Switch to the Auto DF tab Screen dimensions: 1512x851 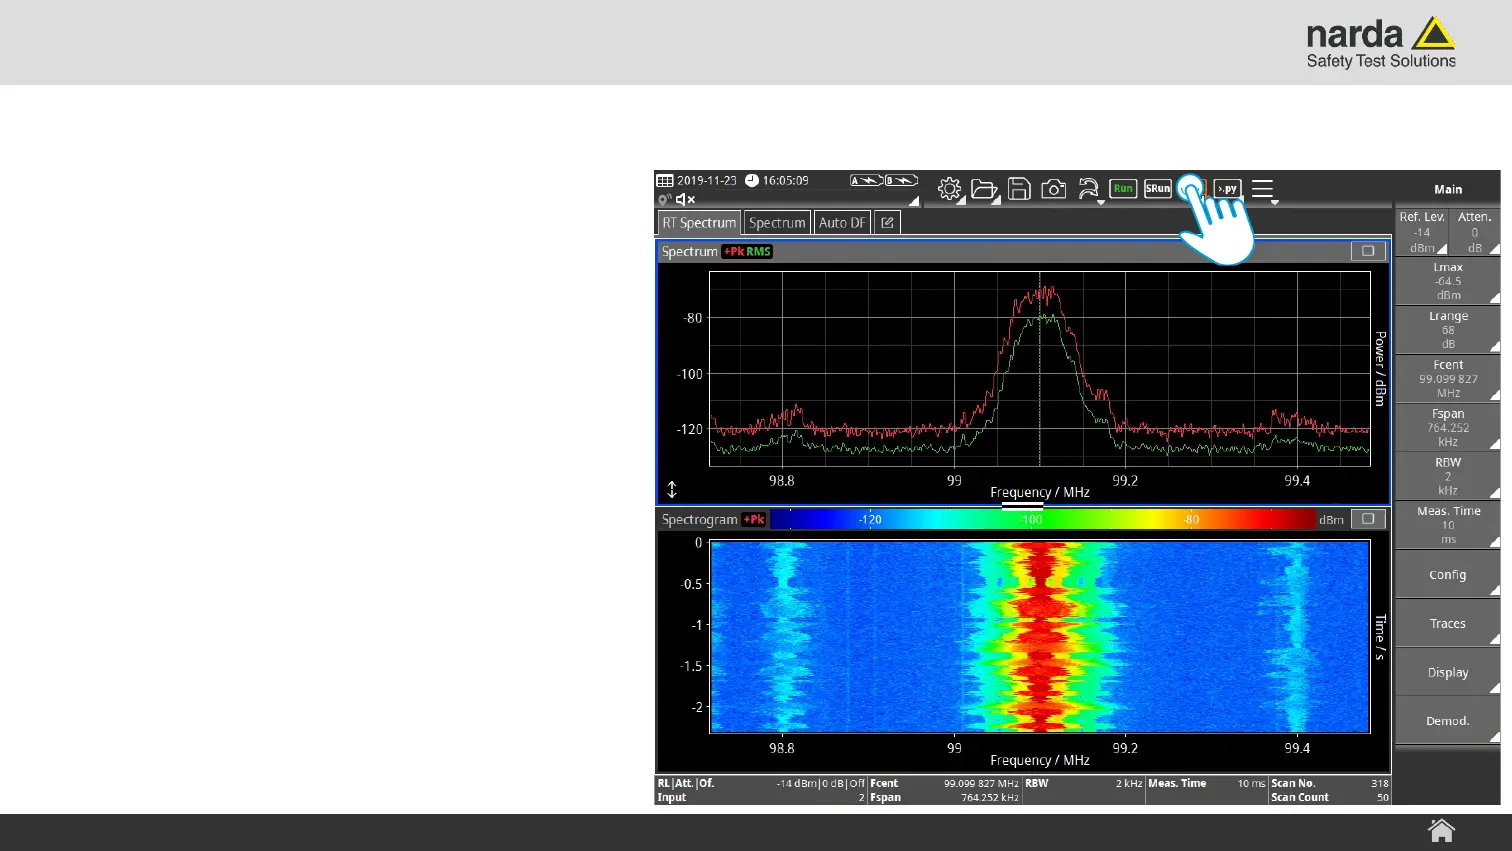(841, 223)
